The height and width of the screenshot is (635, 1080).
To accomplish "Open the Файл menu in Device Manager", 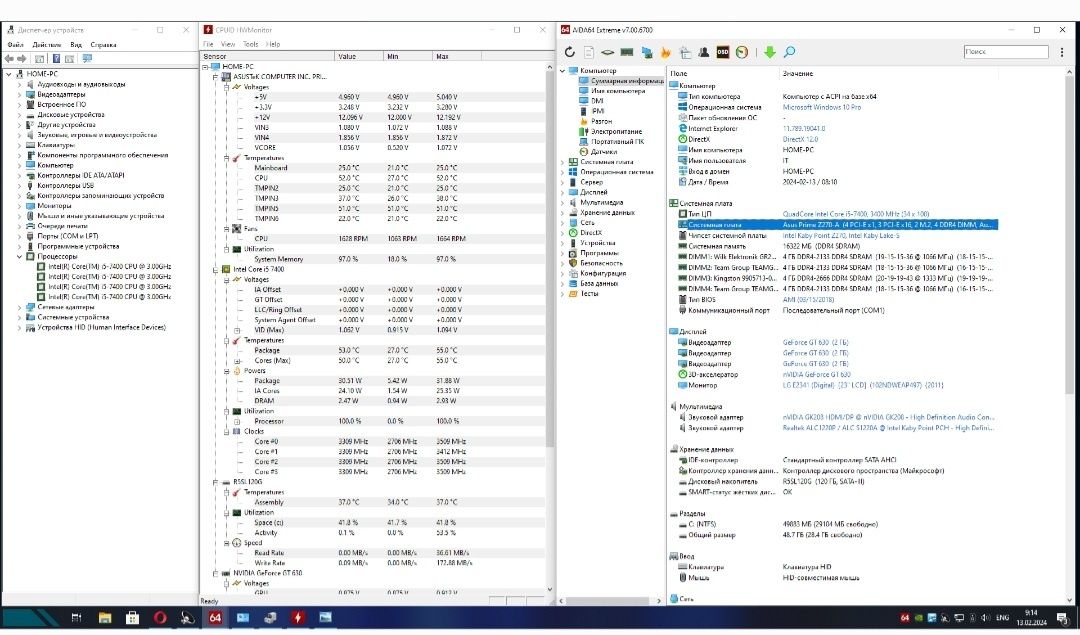I will point(15,45).
